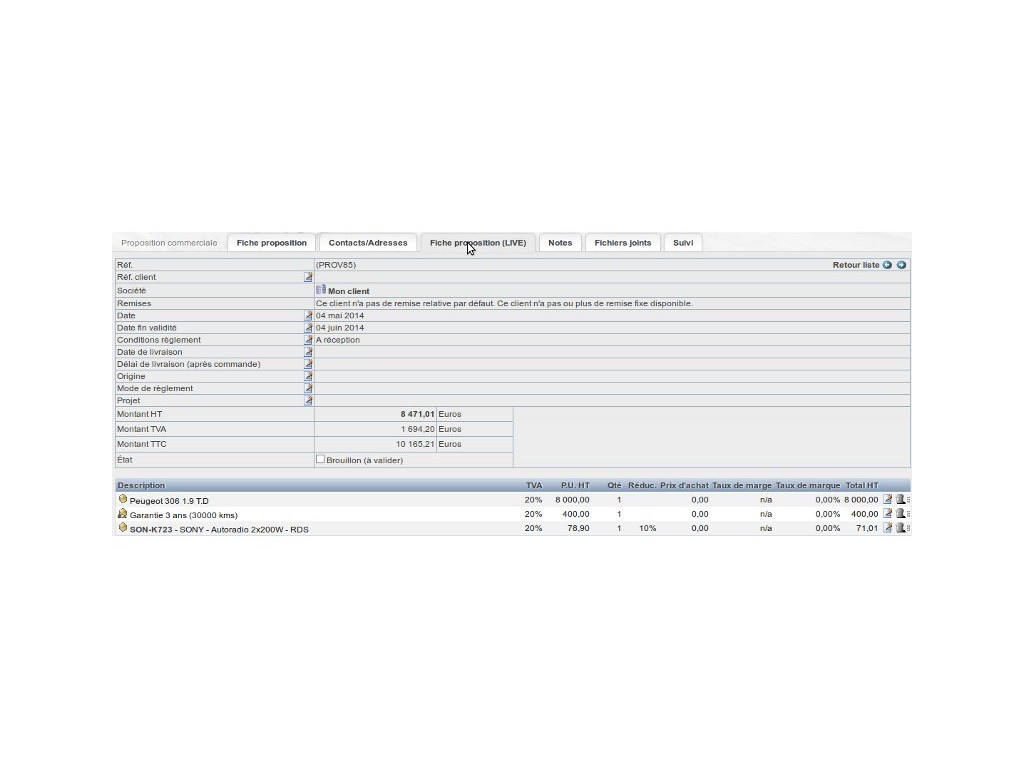
Task: Edit the Réf. client field
Action: [x=308, y=278]
